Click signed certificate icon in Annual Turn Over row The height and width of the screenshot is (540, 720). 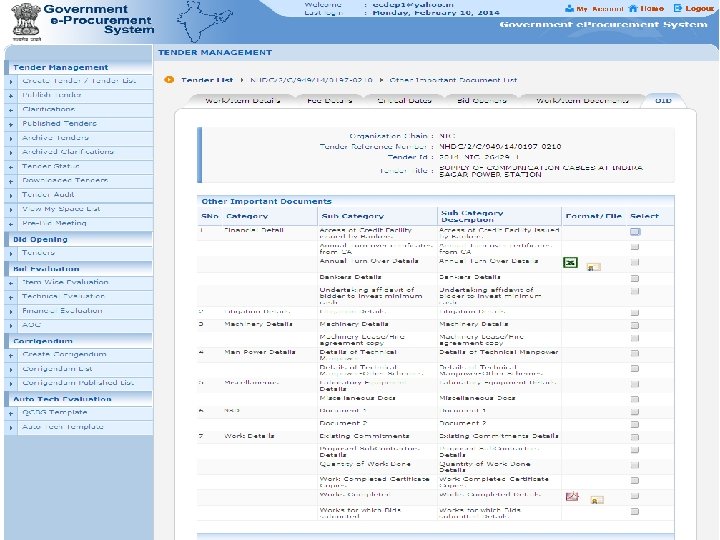(593, 266)
